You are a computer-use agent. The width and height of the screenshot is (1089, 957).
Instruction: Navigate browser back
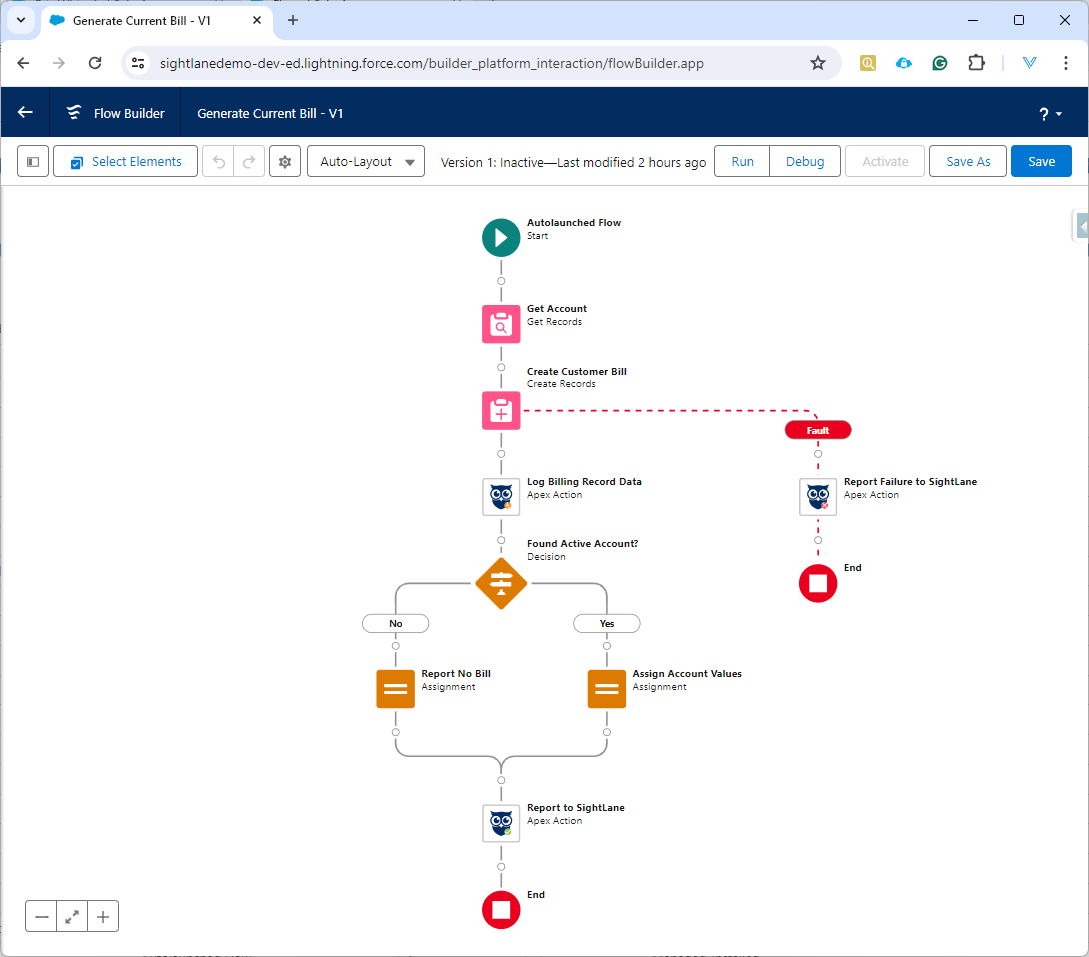click(23, 63)
